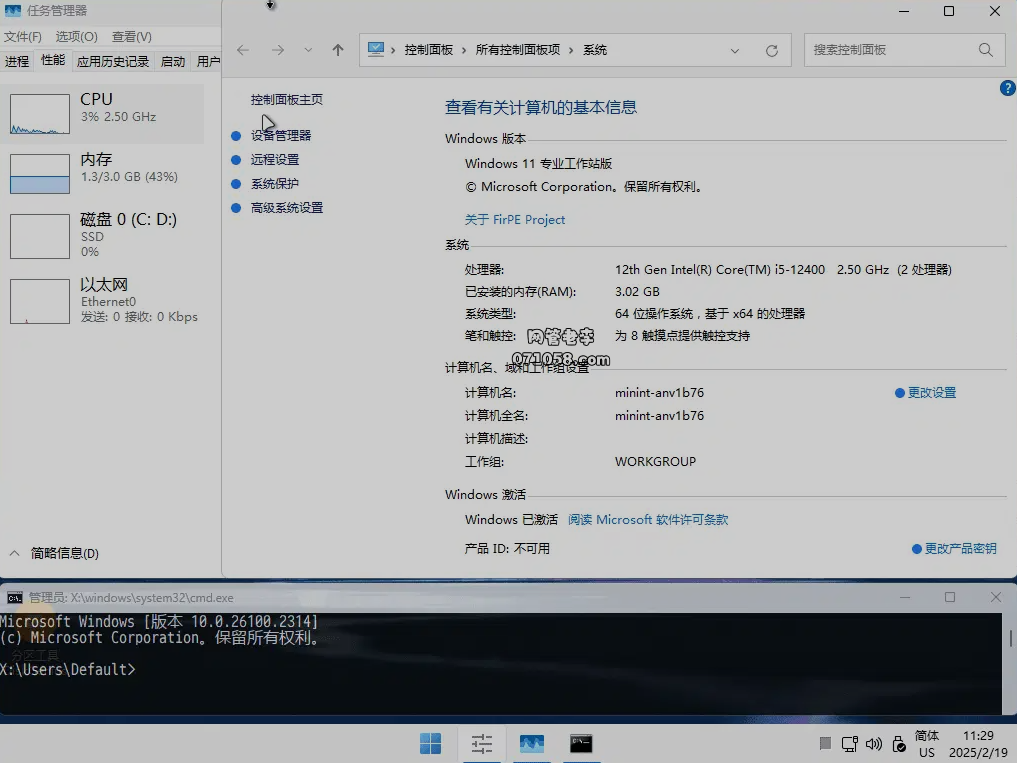This screenshot has height=763, width=1017.
Task: Click the blue help question mark icon
Action: point(1007,89)
